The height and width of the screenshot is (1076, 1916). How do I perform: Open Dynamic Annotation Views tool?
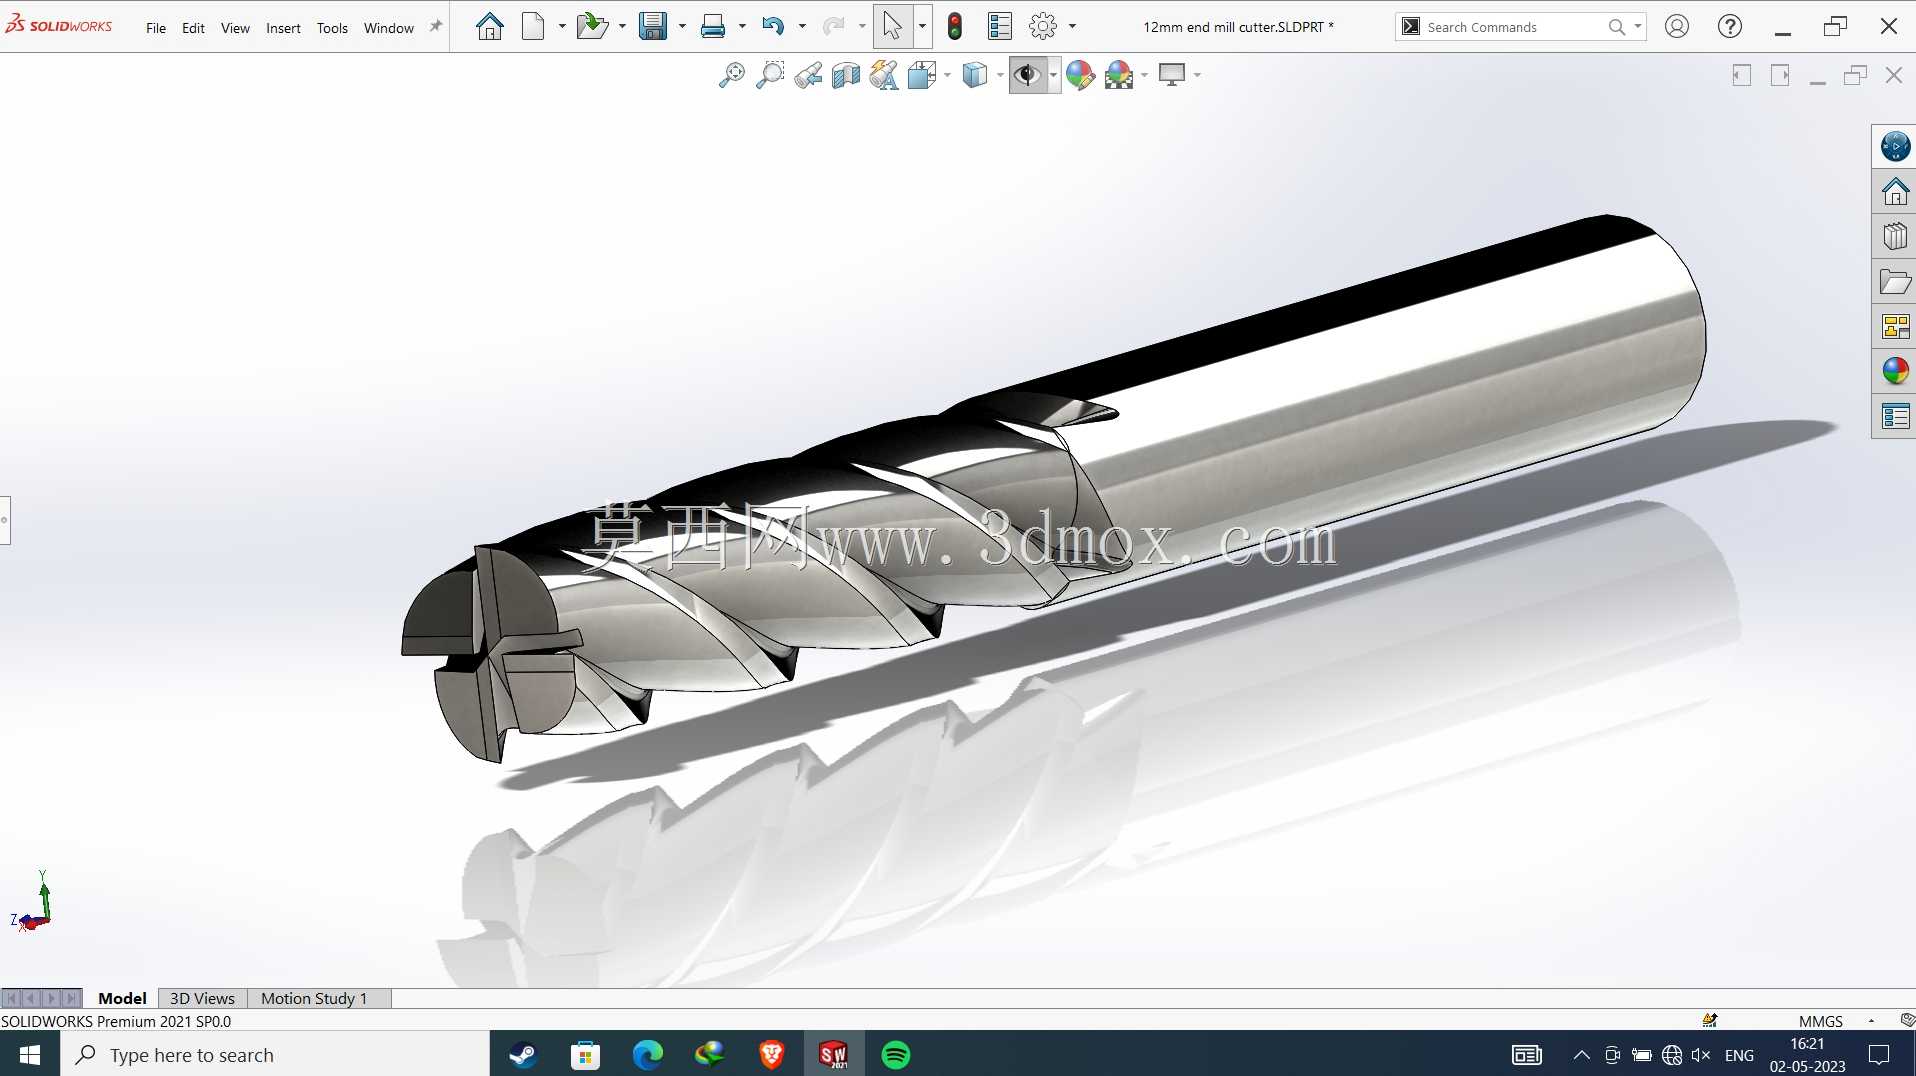pos(884,75)
